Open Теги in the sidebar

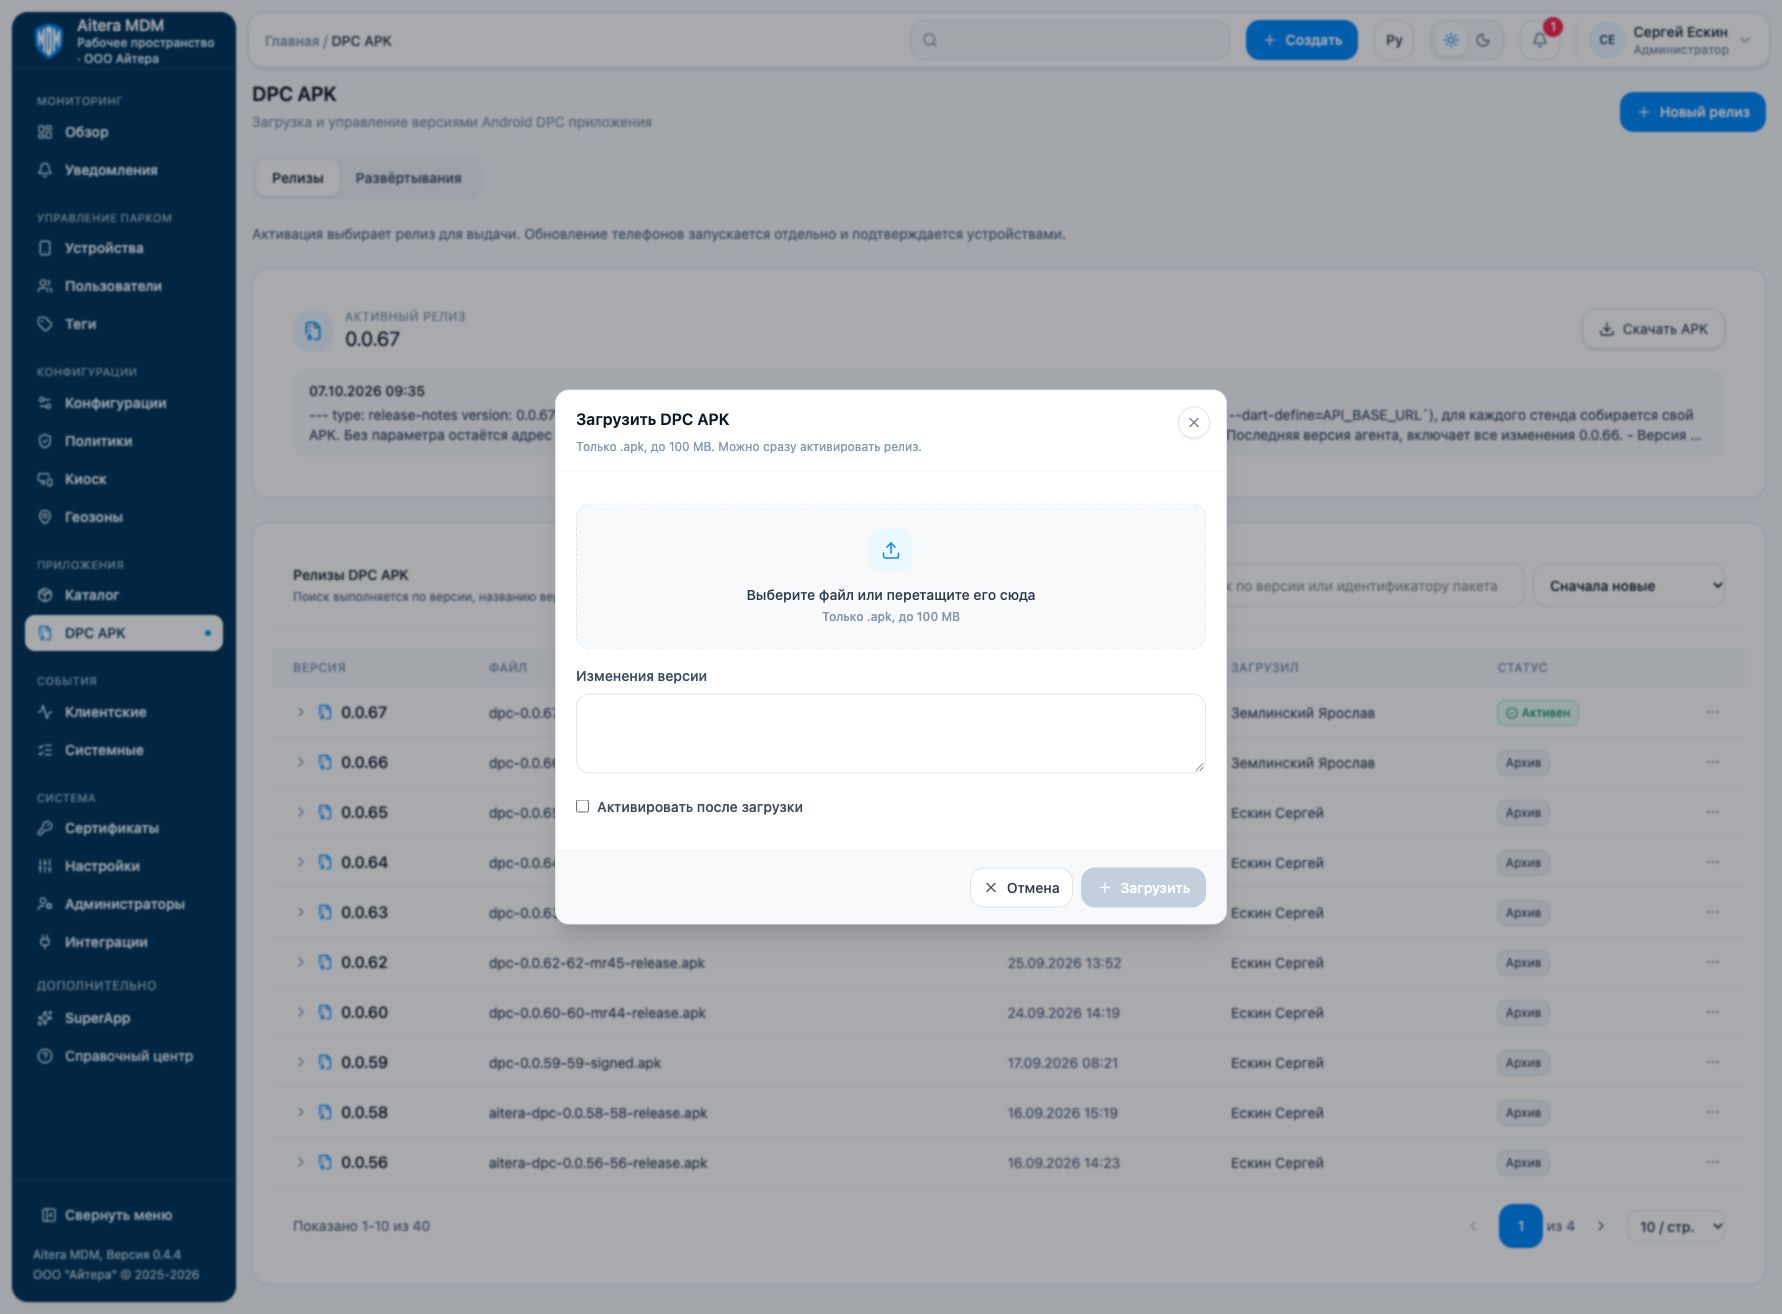point(124,324)
